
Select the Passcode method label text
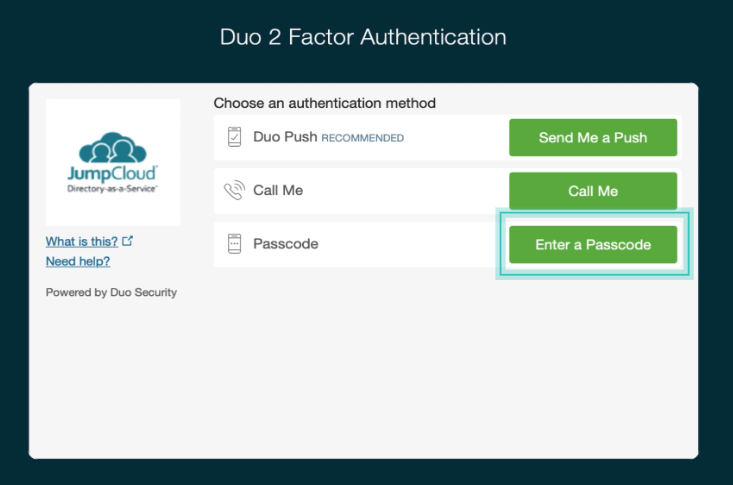[x=286, y=244]
